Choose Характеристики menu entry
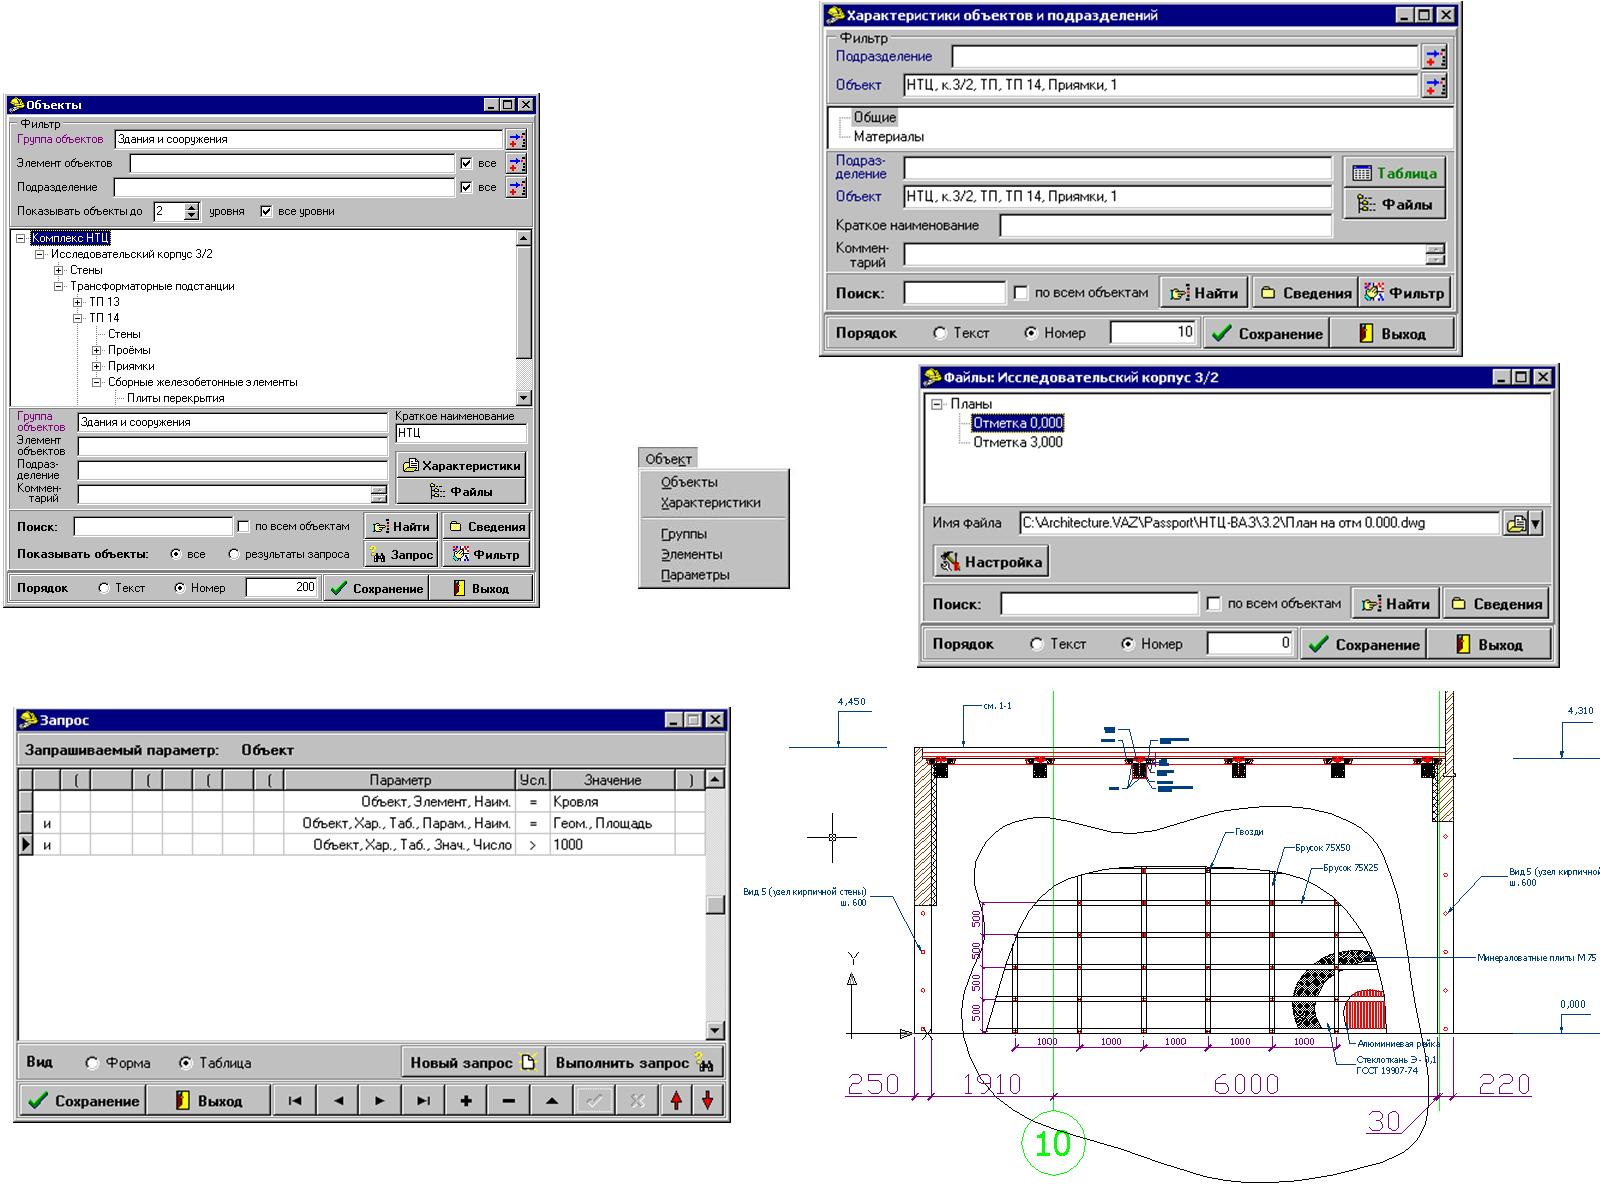Image resolution: width=1600 pixels, height=1188 pixels. tap(711, 503)
